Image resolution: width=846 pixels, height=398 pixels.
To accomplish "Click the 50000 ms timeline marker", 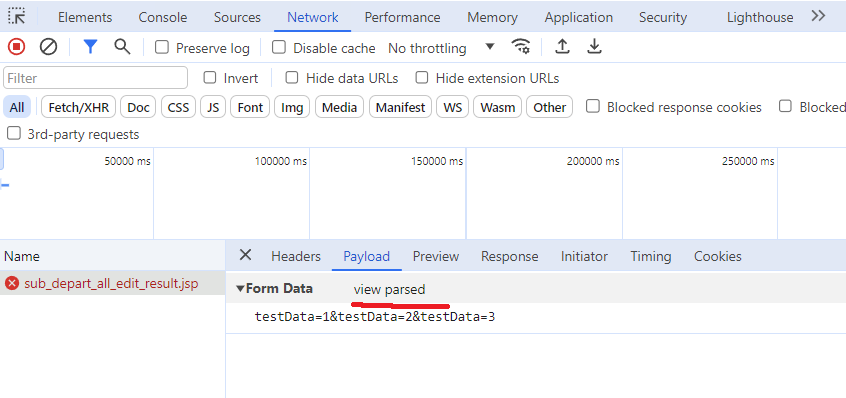I will [x=128, y=161].
